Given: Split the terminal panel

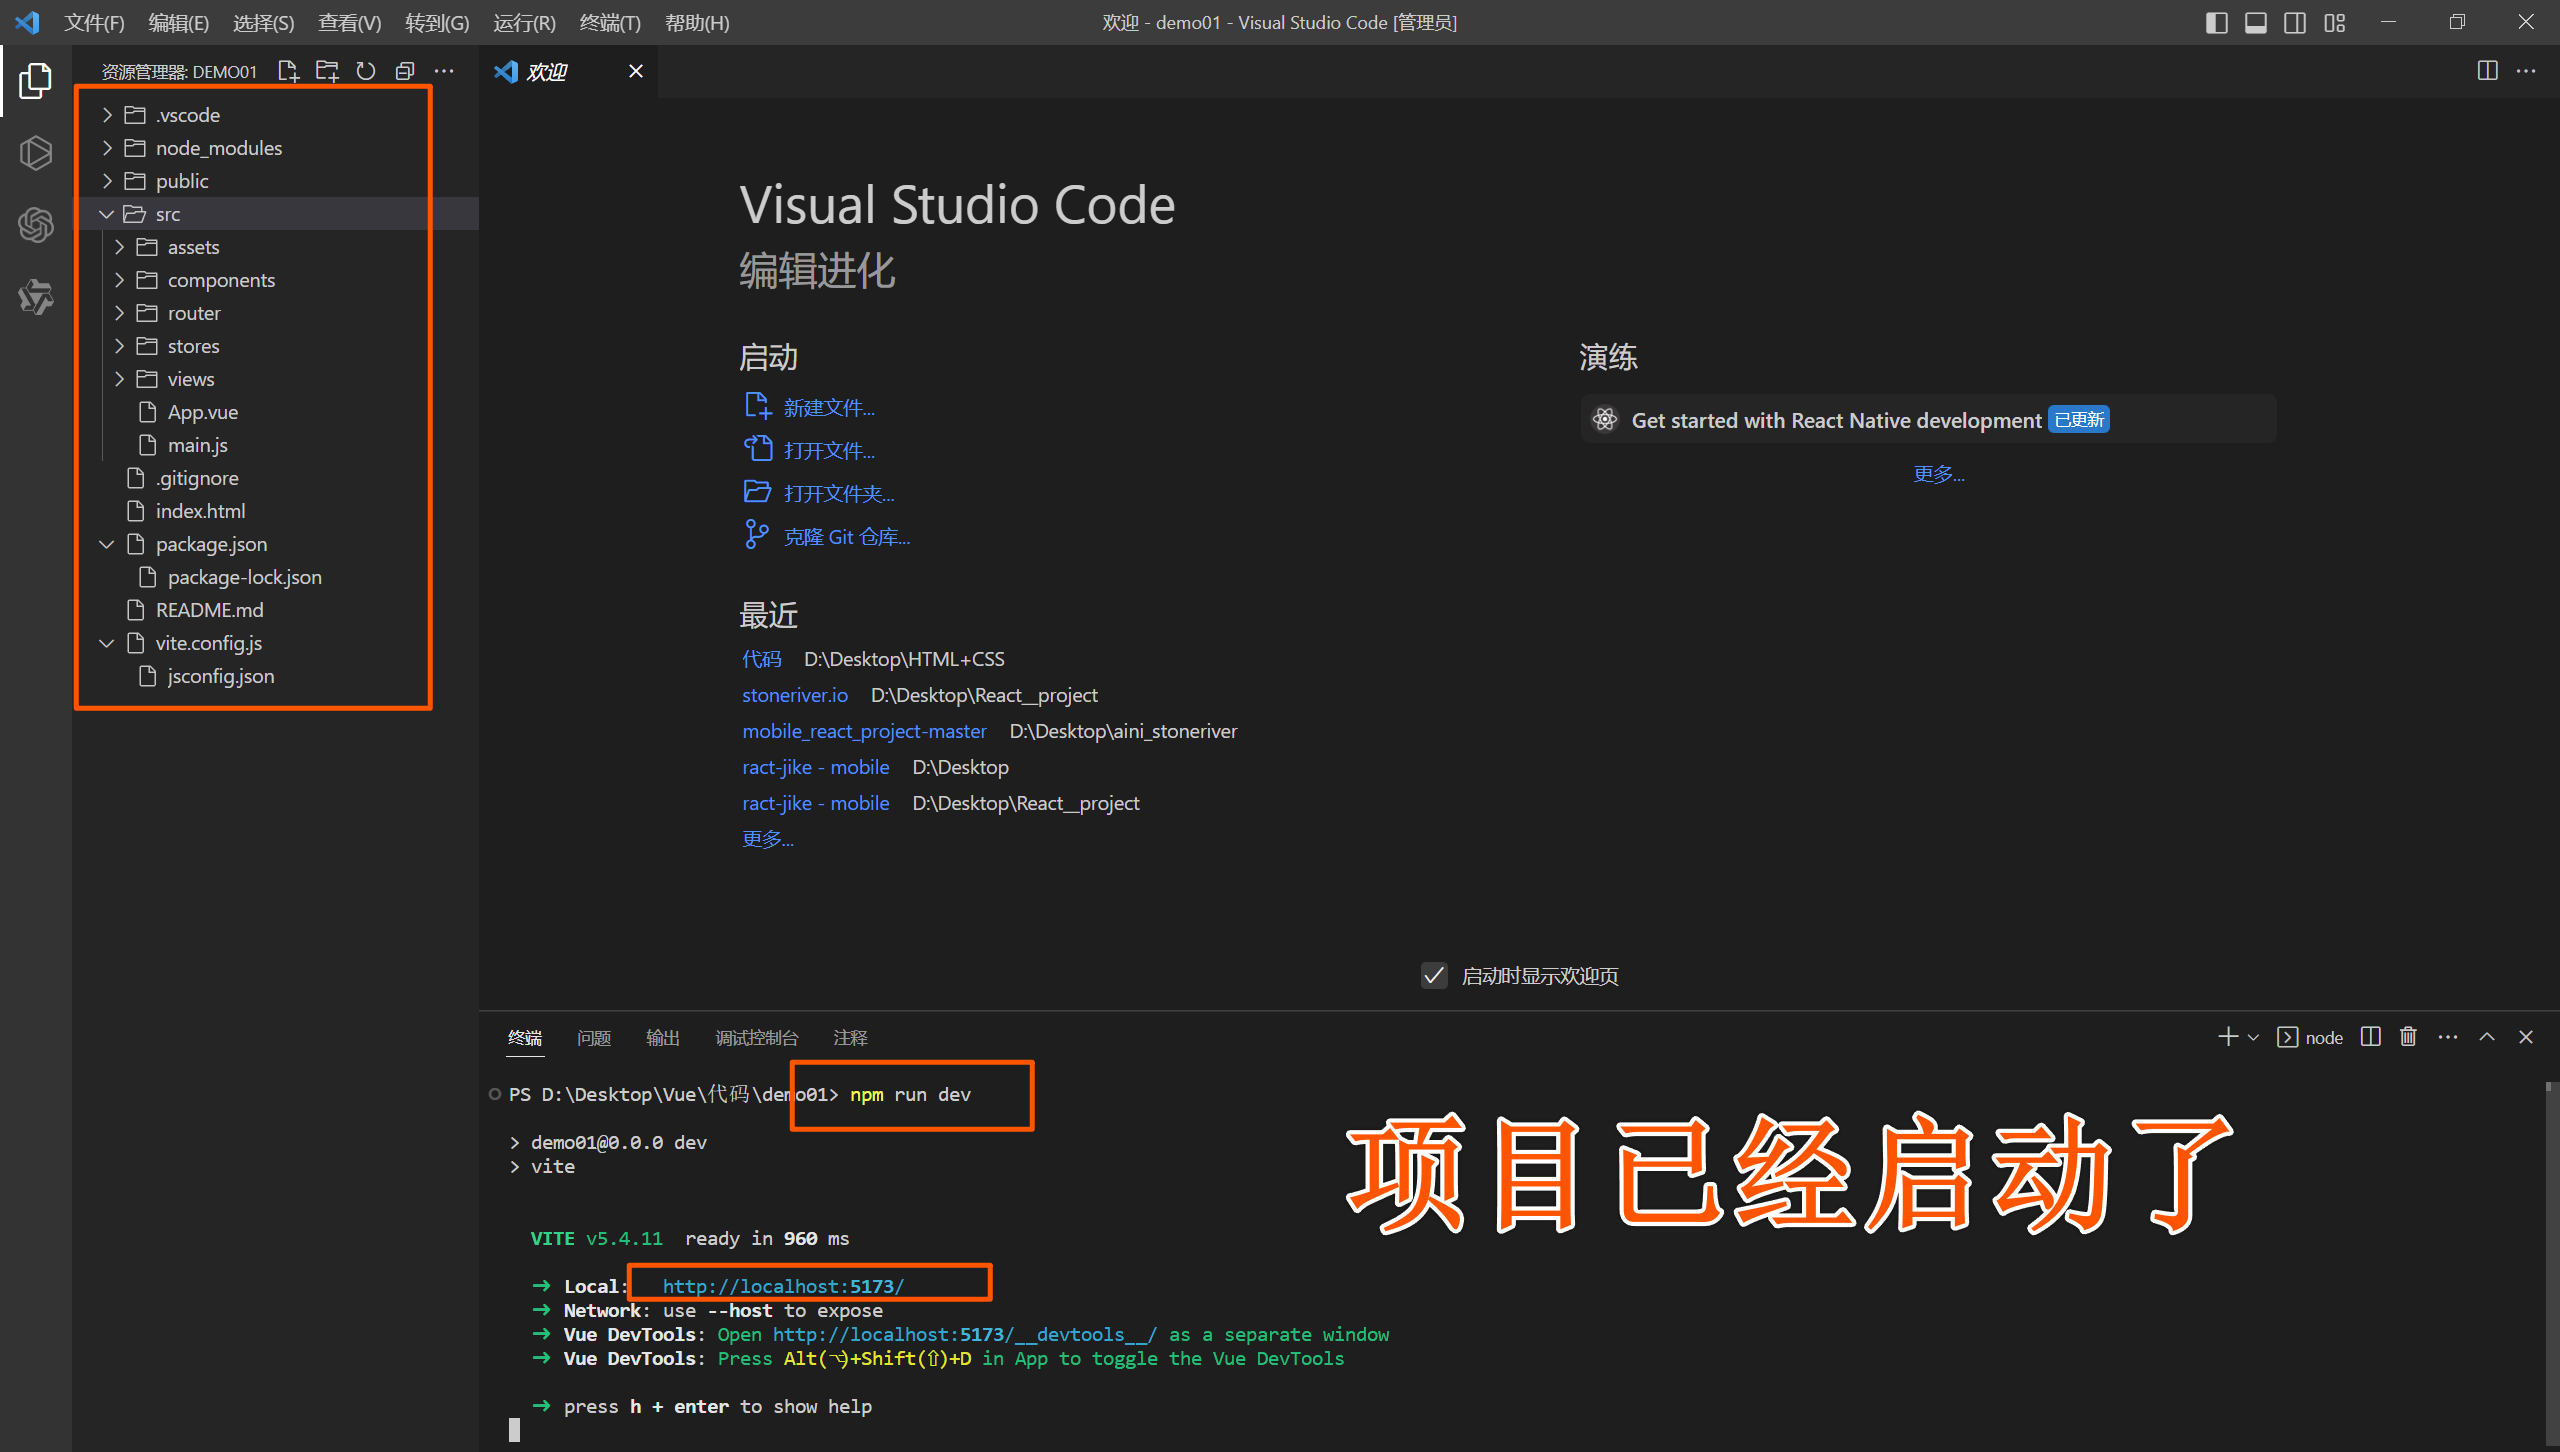Looking at the screenshot, I should coord(2370,1037).
